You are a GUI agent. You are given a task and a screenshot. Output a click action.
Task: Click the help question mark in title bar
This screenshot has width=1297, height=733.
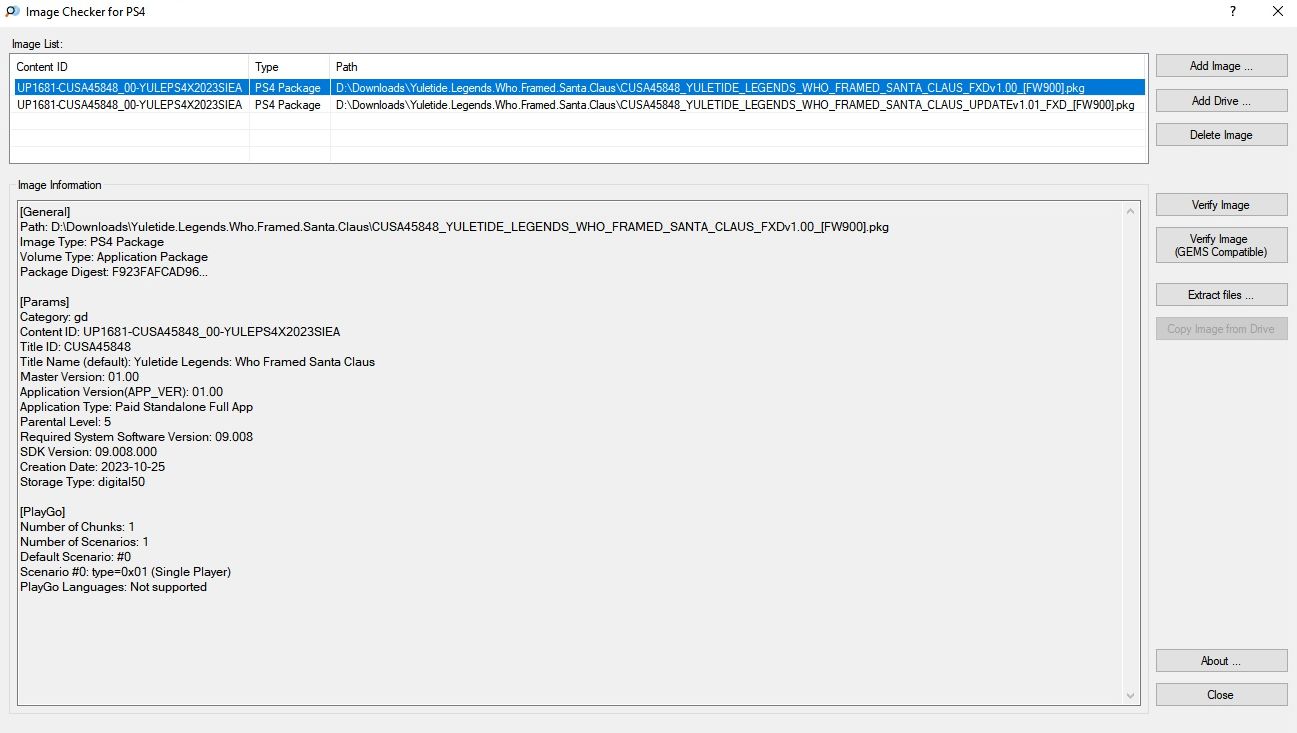1232,12
